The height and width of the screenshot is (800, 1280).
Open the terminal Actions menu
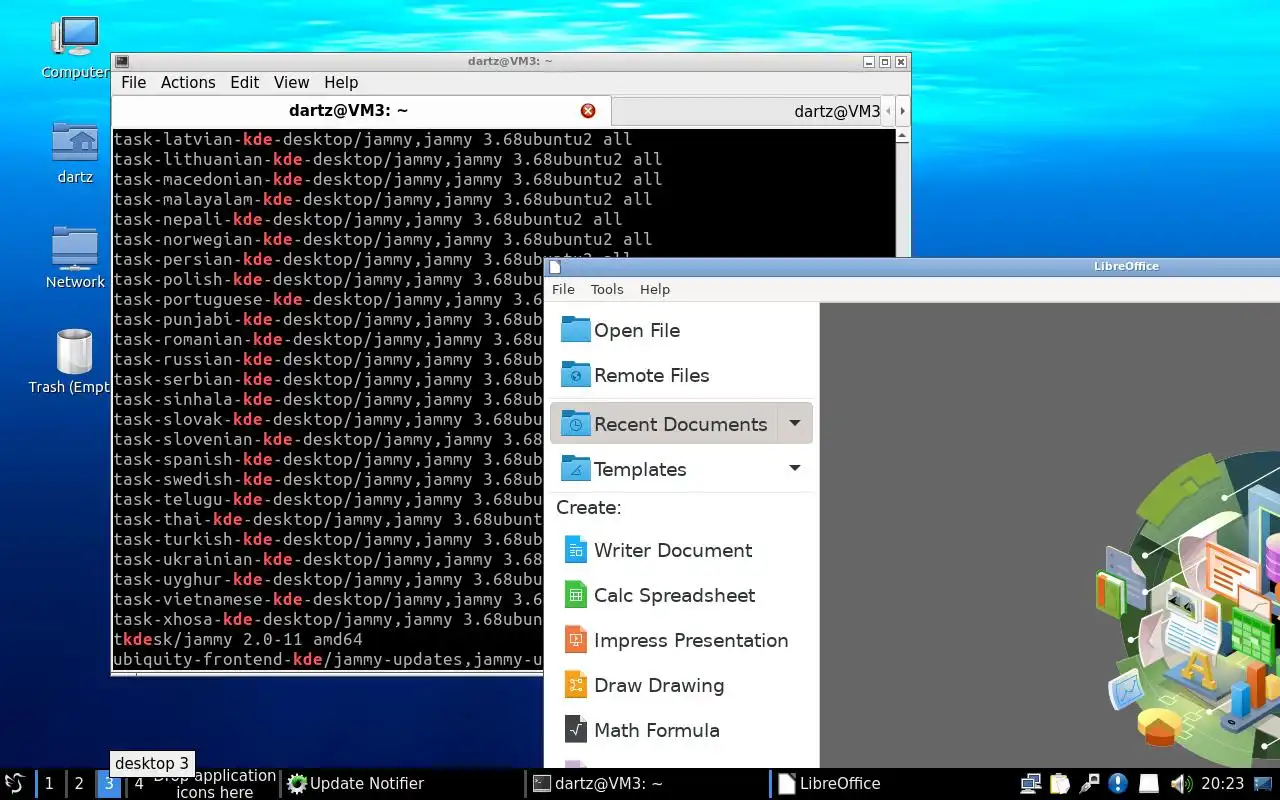pos(188,83)
